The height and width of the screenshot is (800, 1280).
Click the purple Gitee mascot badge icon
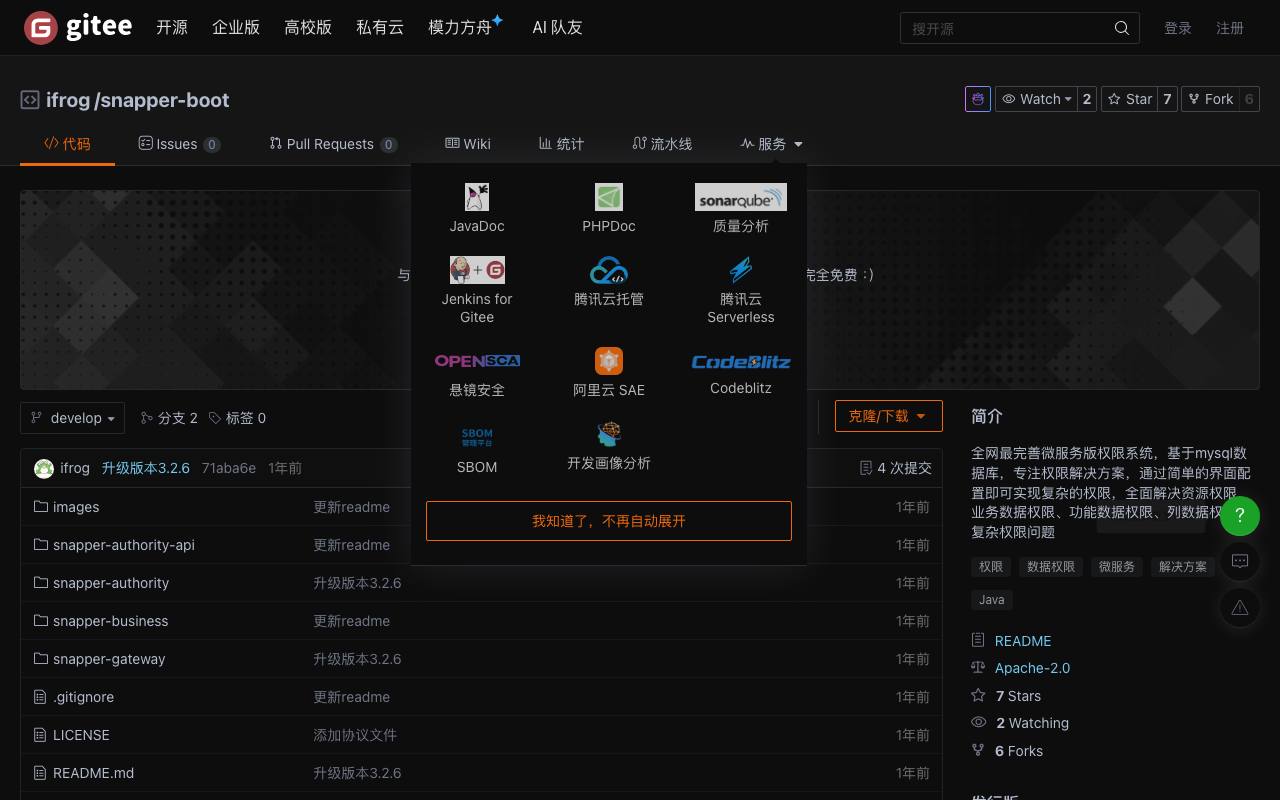[978, 99]
